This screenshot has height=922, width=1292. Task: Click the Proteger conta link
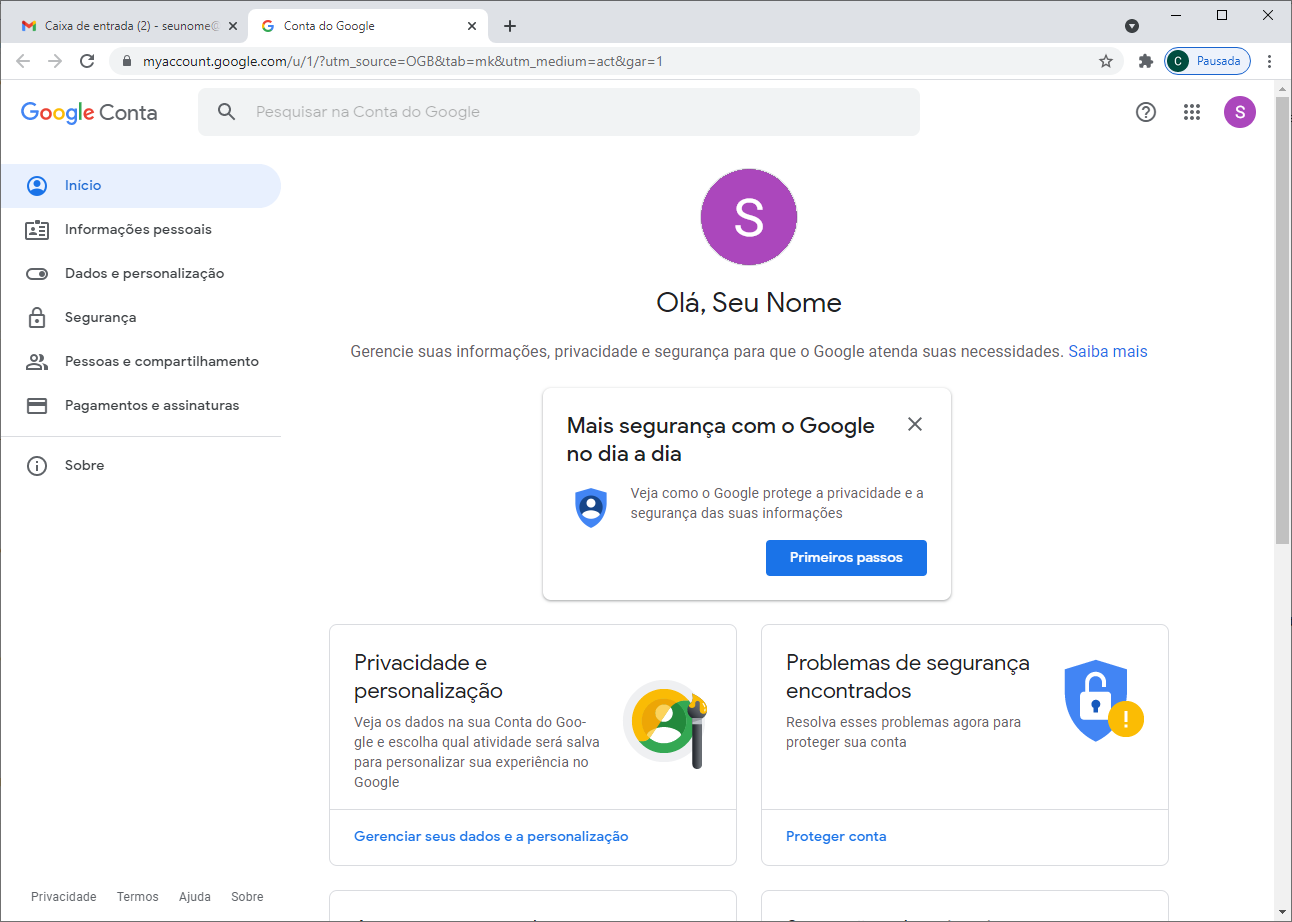tap(836, 837)
